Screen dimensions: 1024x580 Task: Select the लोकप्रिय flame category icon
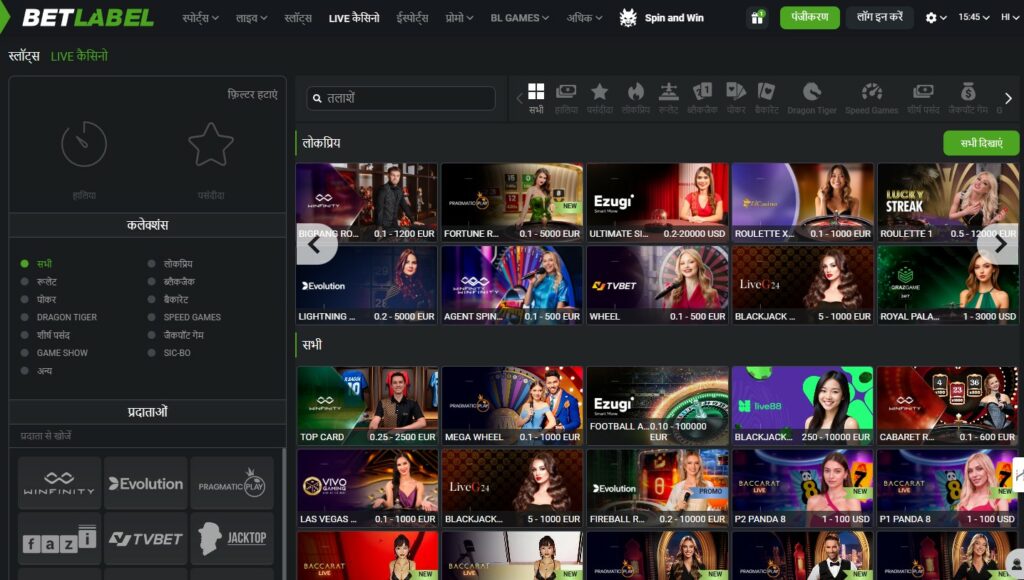tap(635, 99)
